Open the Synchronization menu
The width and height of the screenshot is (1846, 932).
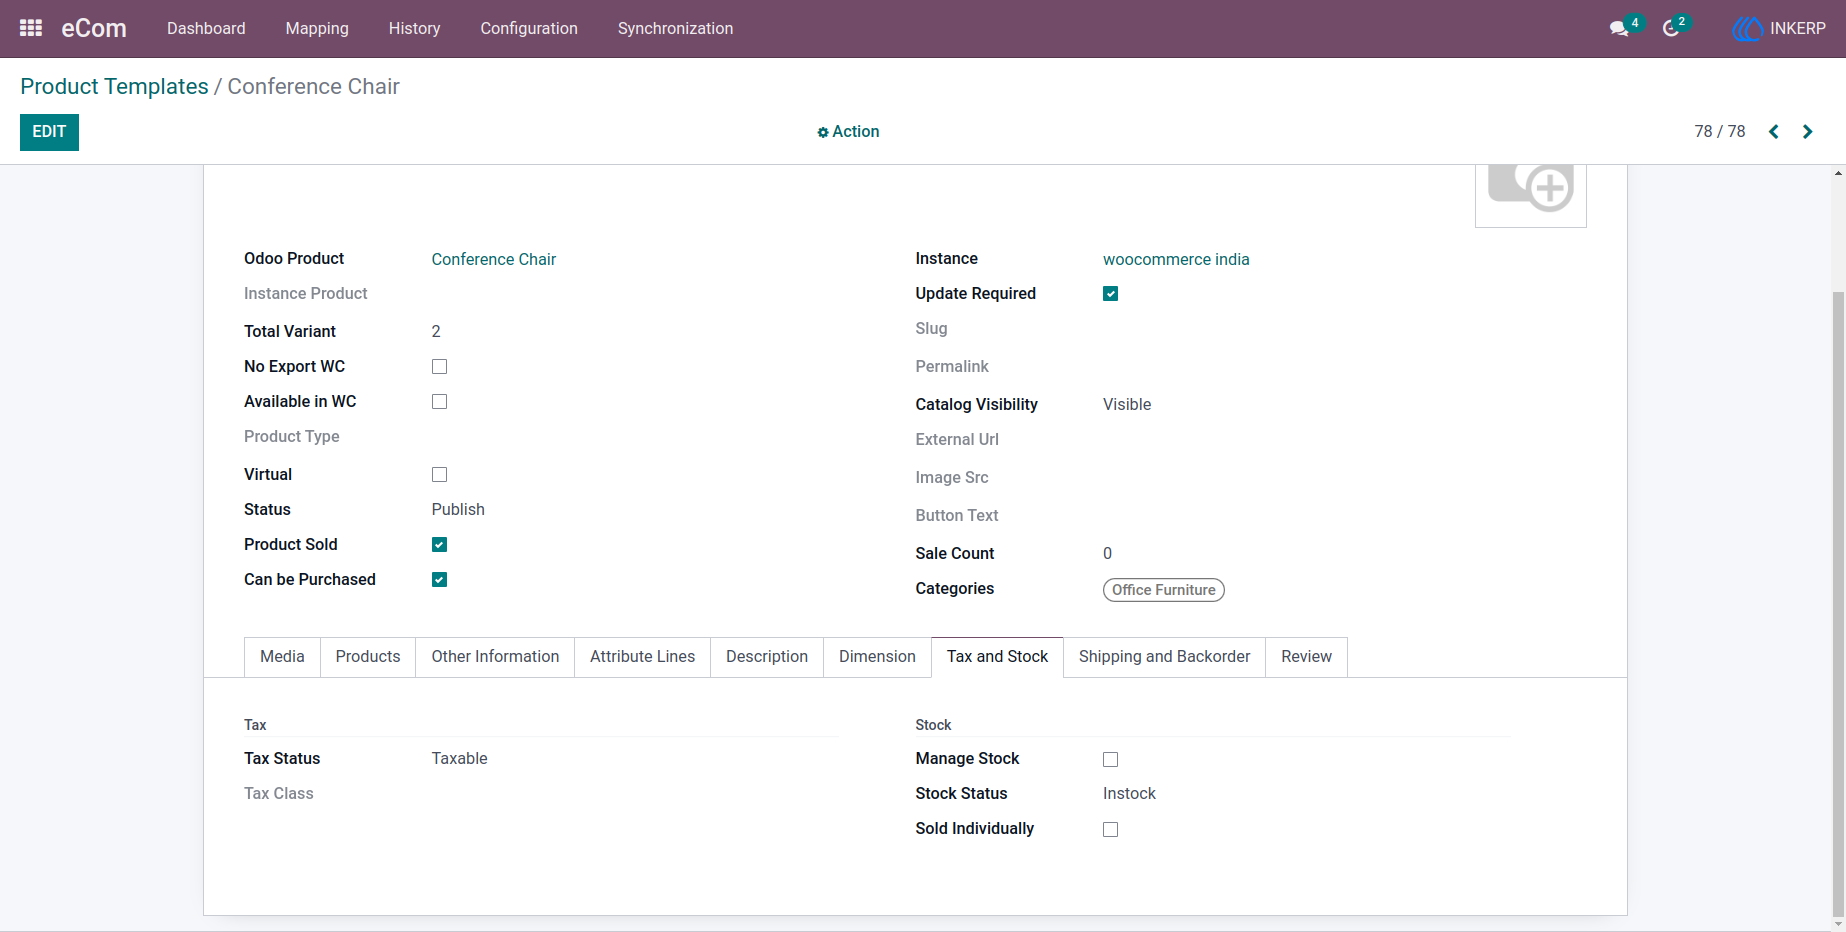675,29
